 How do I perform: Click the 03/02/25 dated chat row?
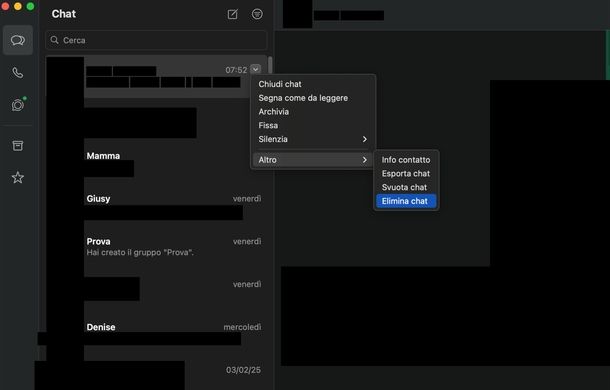(156, 373)
